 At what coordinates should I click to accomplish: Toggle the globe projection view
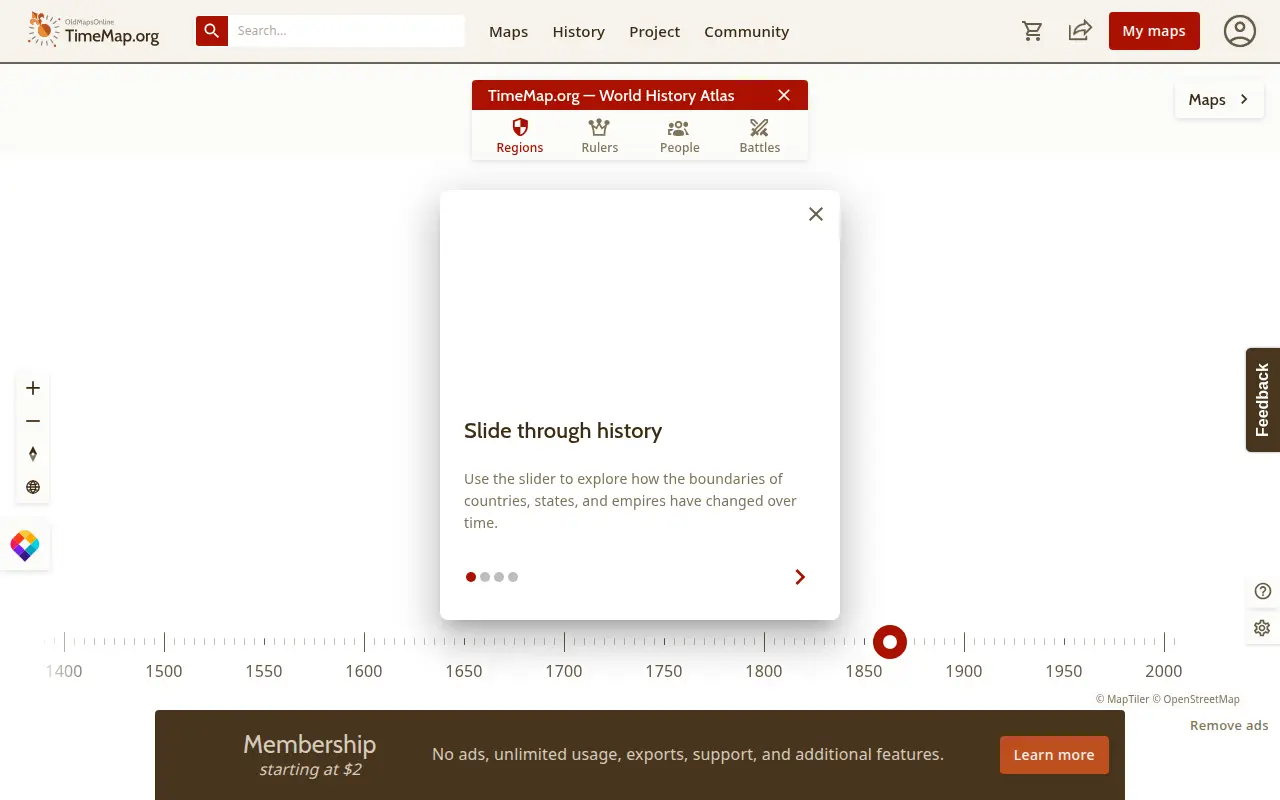33,487
